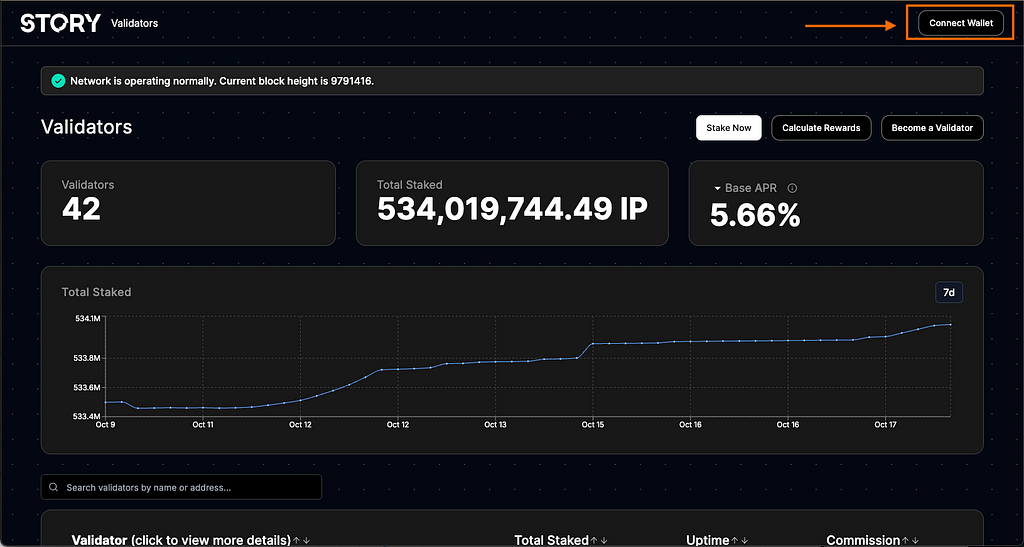1024x547 pixels.
Task: Click the Oct 15 point on chart line
Action: tap(593, 343)
